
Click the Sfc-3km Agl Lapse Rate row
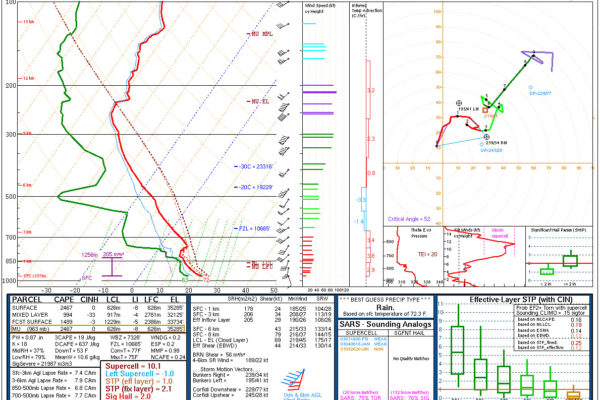pos(54,373)
